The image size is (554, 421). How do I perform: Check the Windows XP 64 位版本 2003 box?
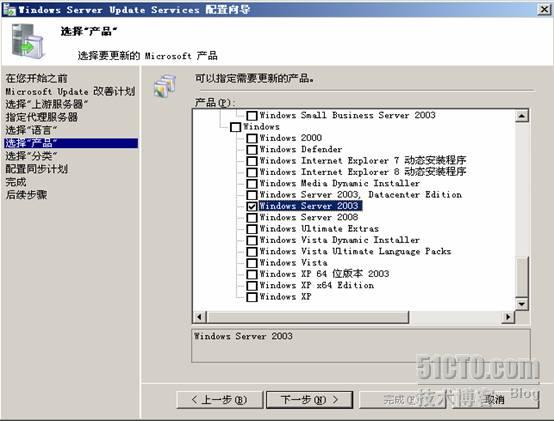[x=252, y=274]
